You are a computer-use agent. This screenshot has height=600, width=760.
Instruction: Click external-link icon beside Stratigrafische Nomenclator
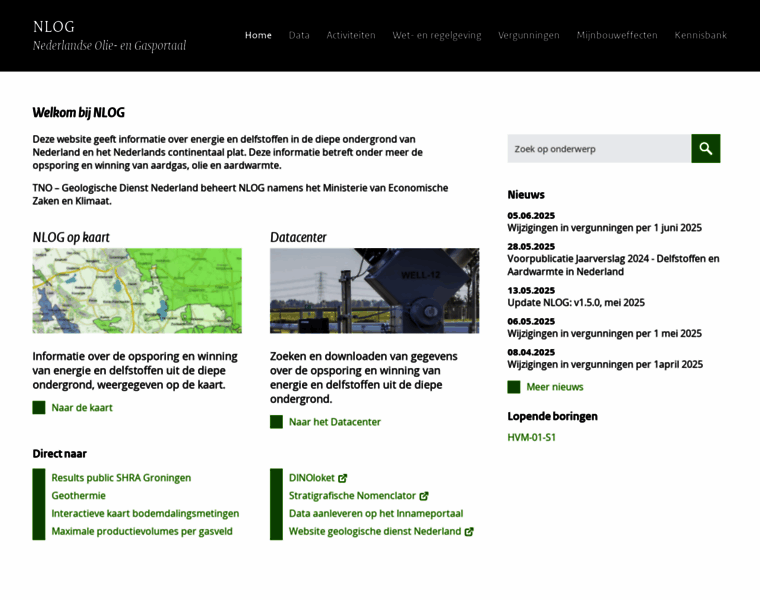tap(424, 496)
